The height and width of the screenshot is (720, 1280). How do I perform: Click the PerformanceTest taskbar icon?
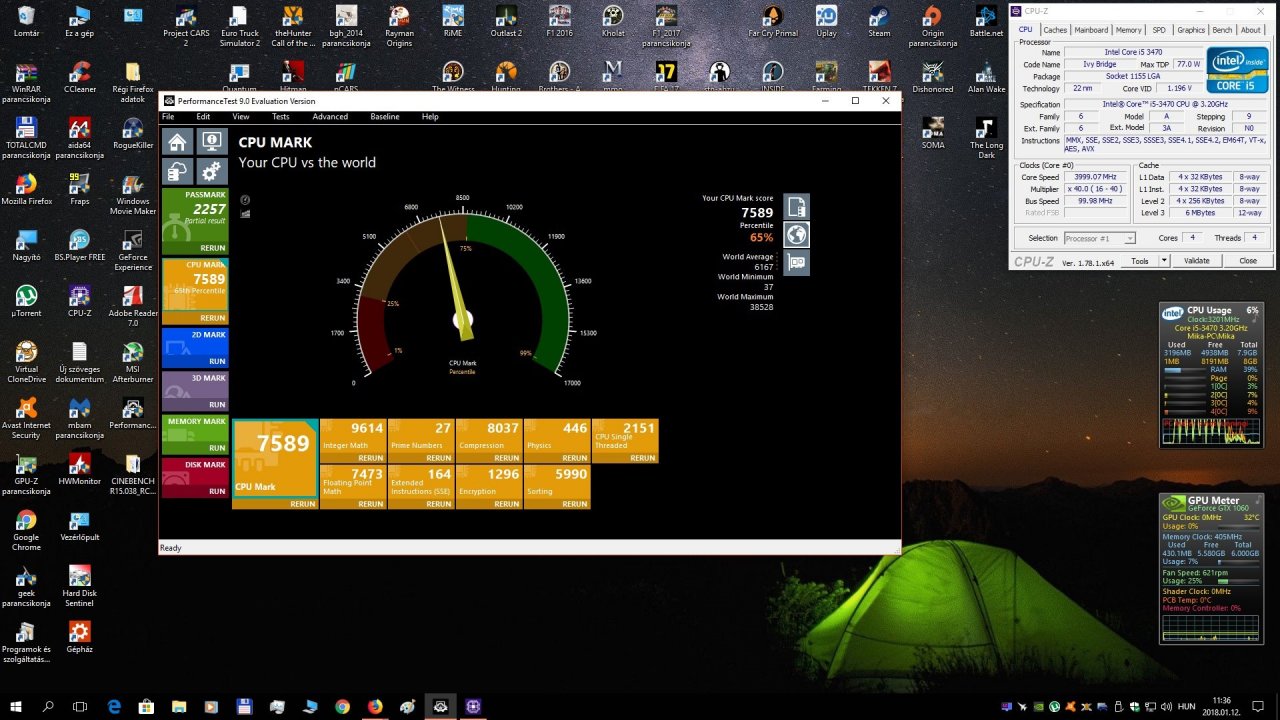click(x=440, y=706)
